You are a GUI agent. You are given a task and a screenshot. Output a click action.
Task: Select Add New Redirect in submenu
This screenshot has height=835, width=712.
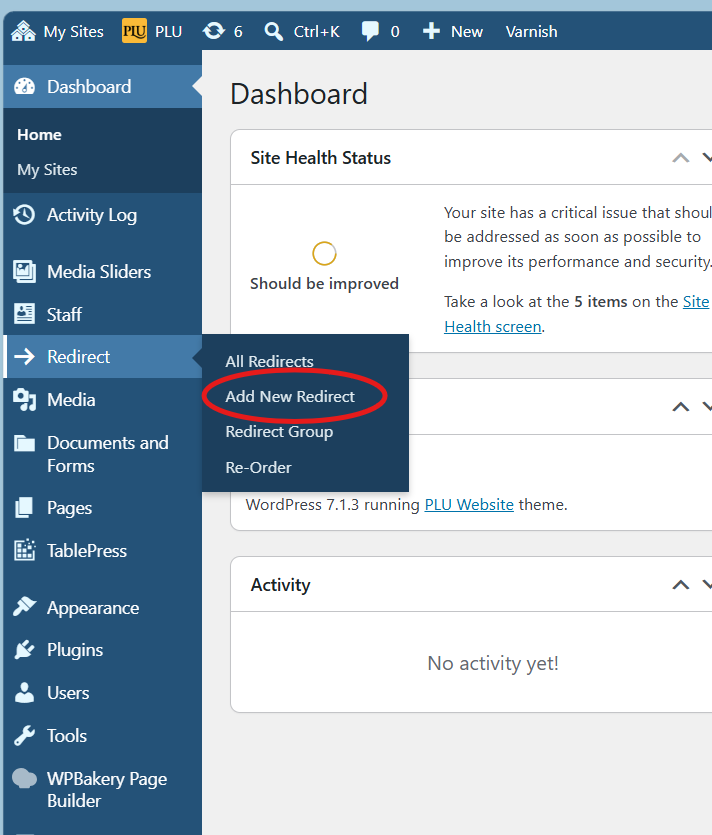tap(290, 397)
